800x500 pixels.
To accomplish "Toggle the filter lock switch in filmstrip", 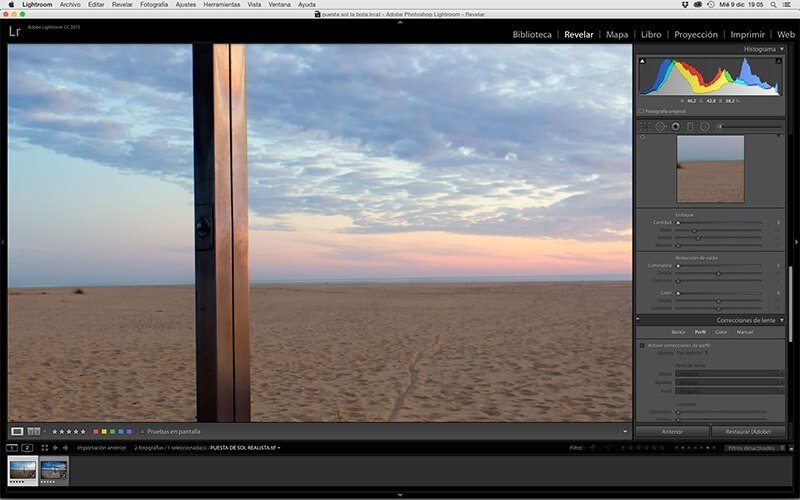I will coord(791,448).
